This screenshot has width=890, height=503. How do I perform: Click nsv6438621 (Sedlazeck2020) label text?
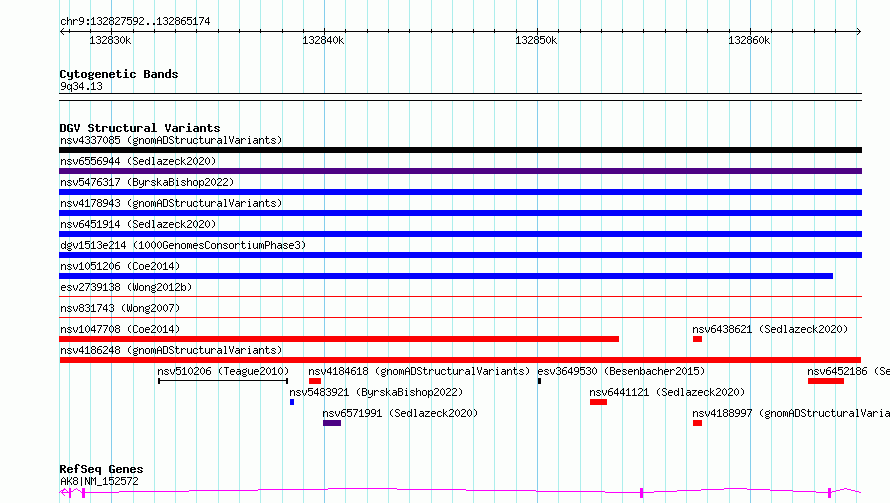tap(770, 329)
